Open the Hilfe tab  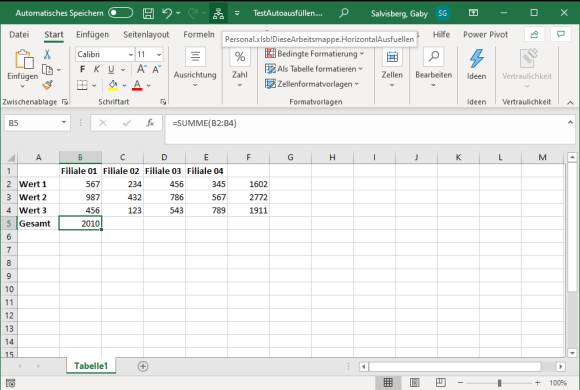pos(441,35)
